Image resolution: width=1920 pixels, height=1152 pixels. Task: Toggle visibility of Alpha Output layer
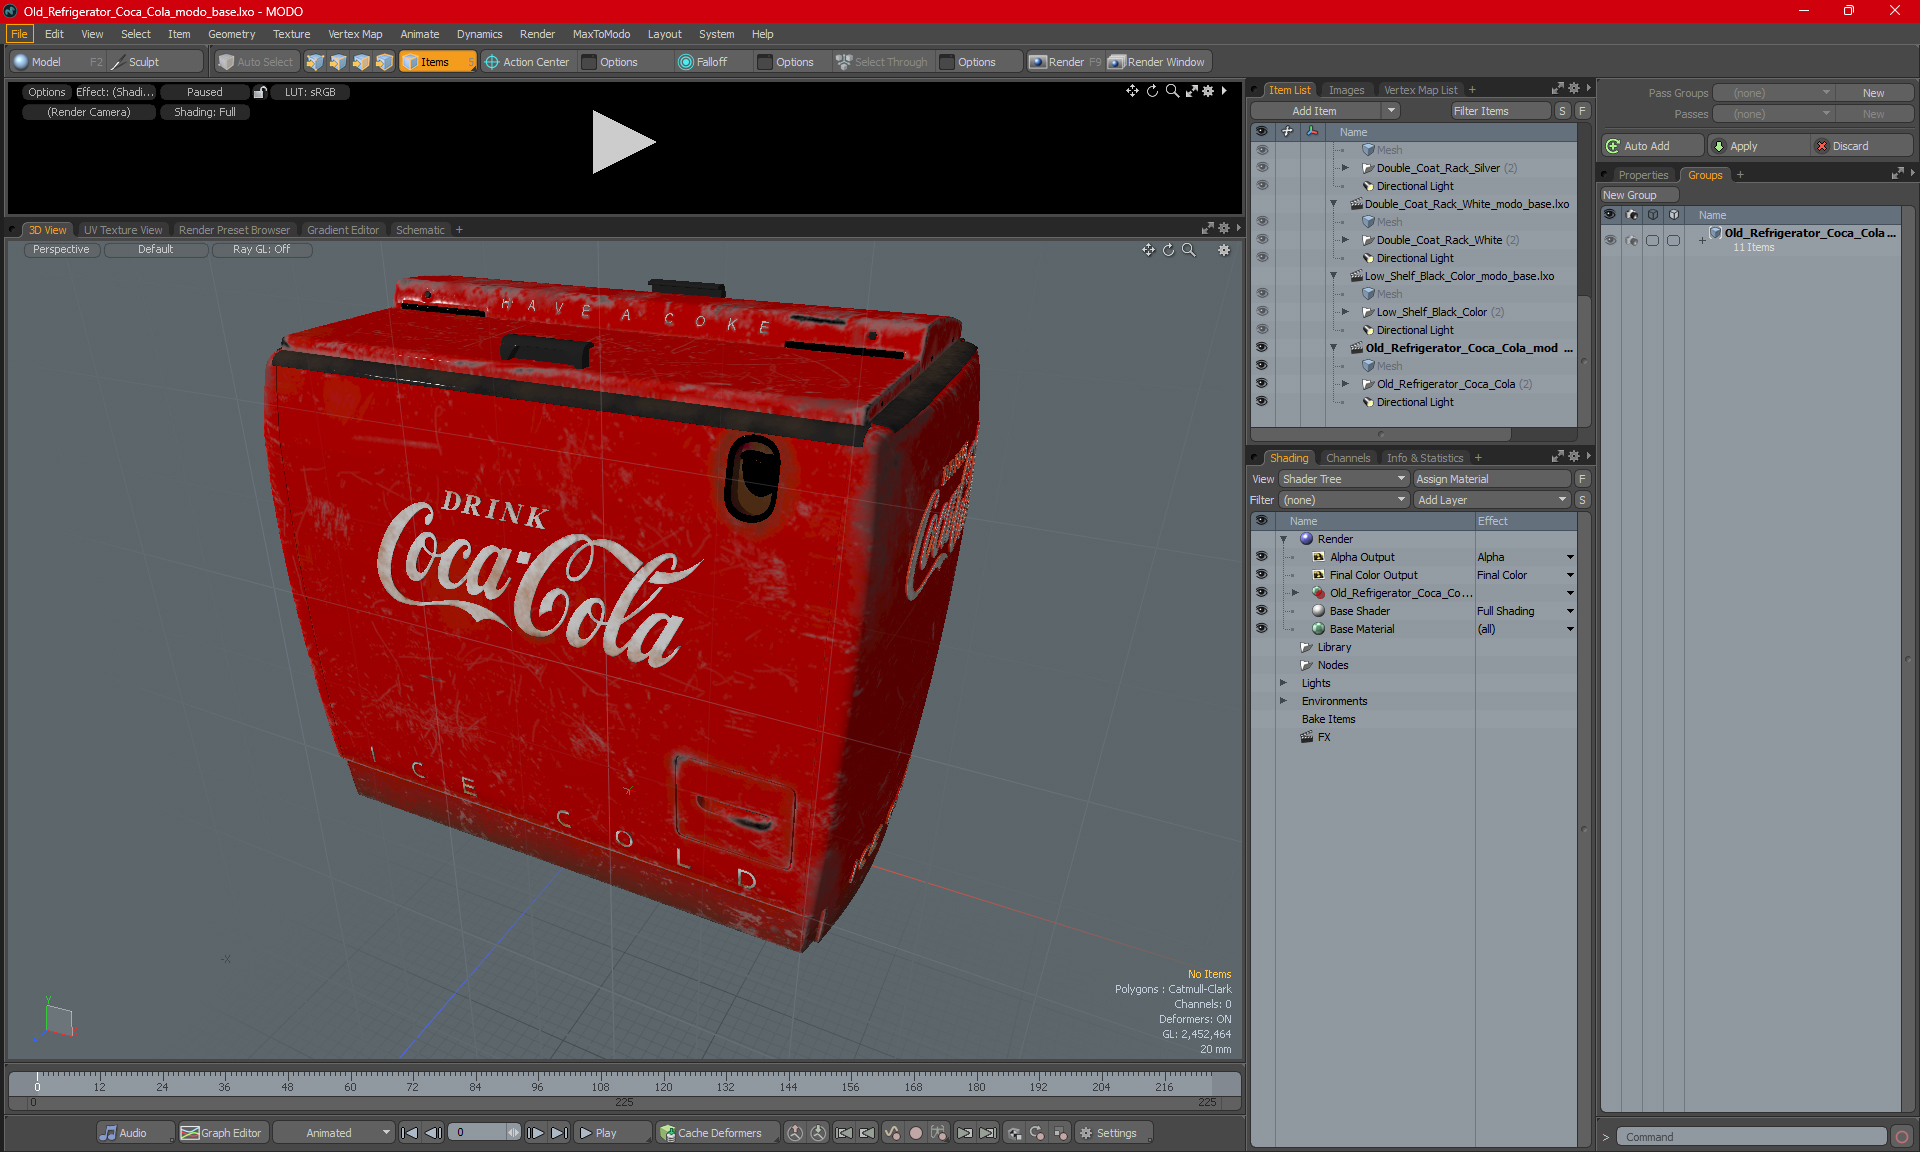click(x=1261, y=557)
